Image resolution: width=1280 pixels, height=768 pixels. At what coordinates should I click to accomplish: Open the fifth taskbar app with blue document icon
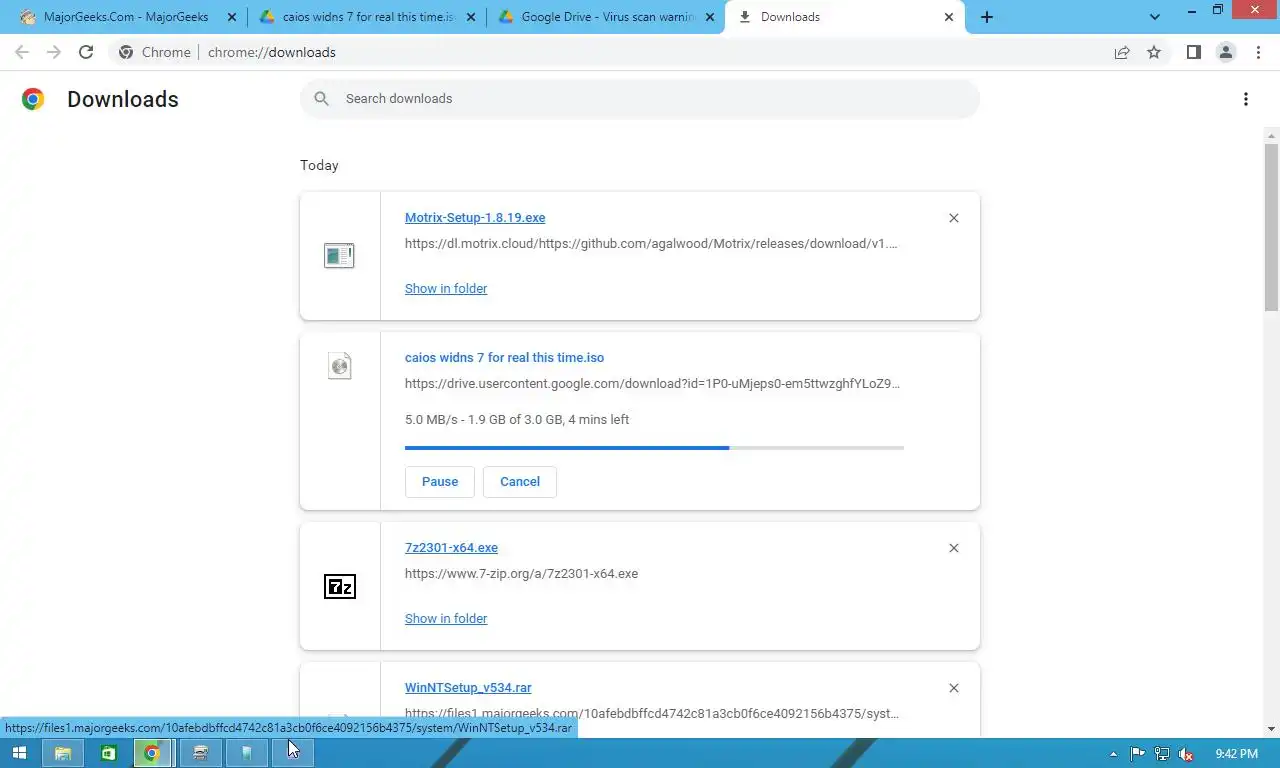pyautogui.click(x=246, y=753)
